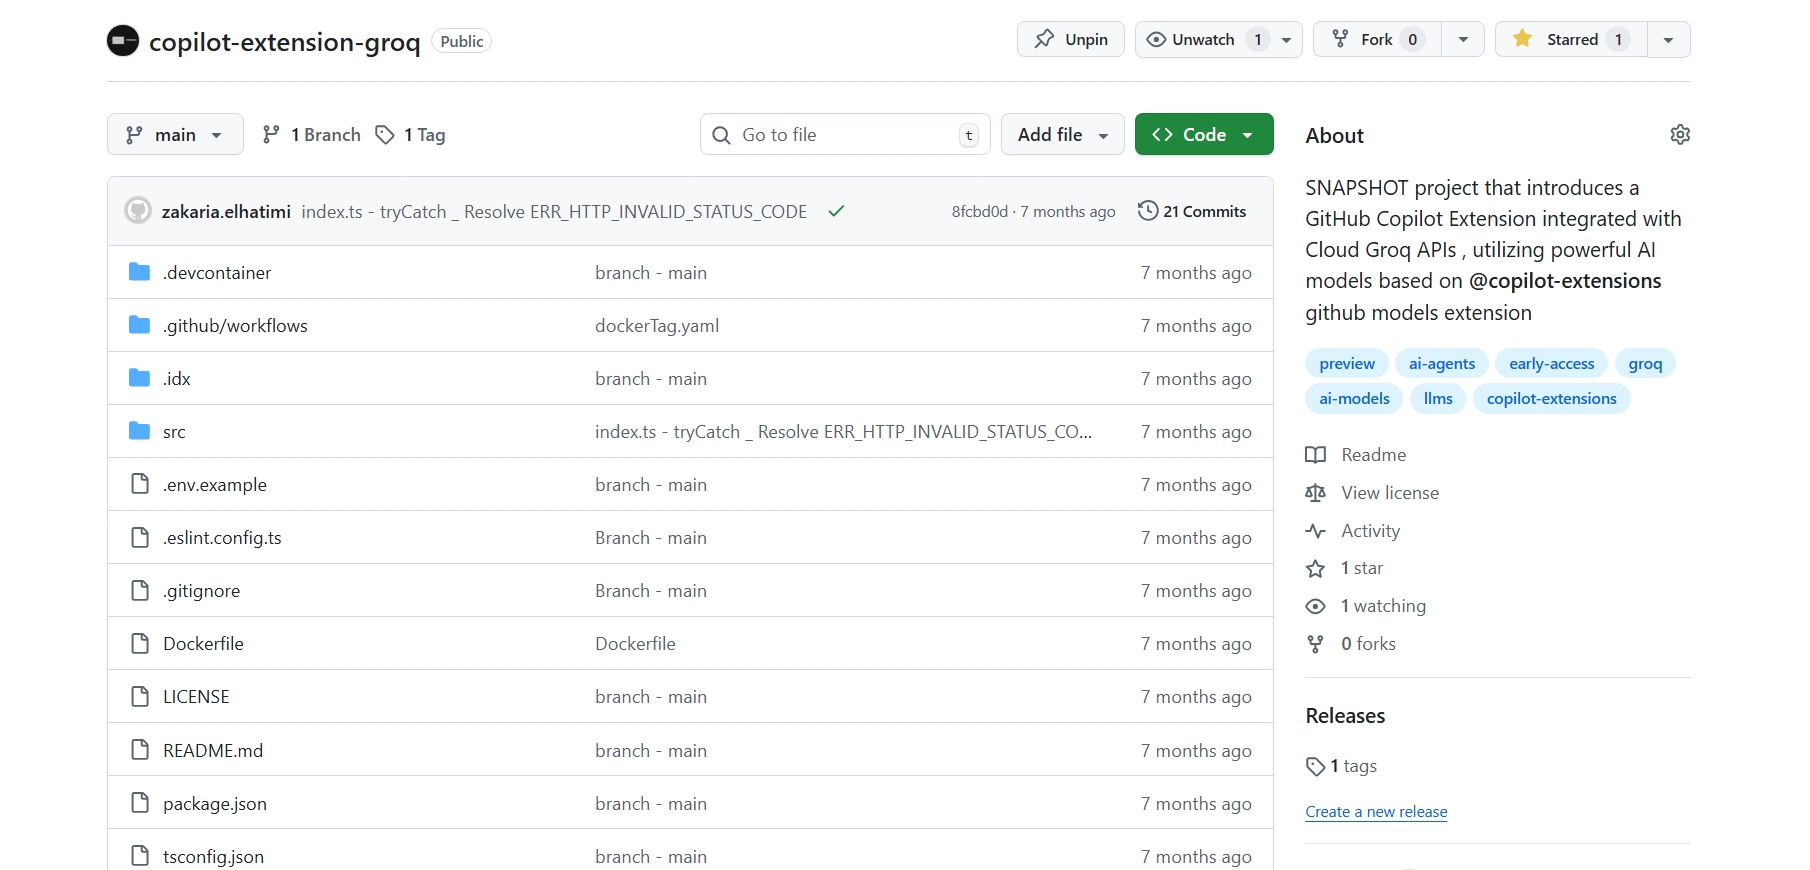Screen dimensions: 1810x870
Task: Click the tag icon under Releases
Action: coord(1316,767)
